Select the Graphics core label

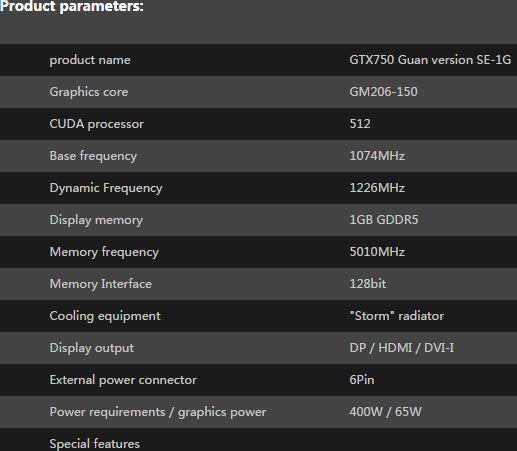tap(89, 92)
